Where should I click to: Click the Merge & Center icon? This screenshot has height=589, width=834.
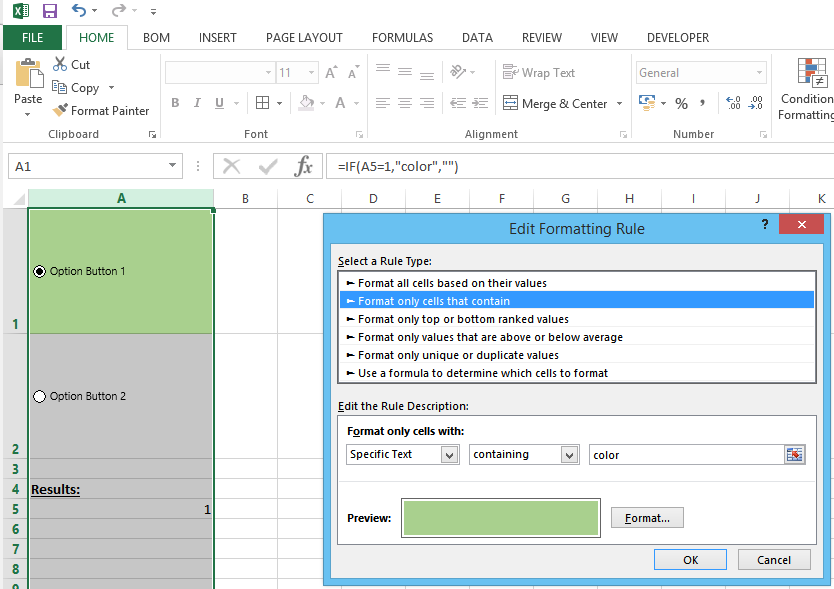tap(556, 103)
